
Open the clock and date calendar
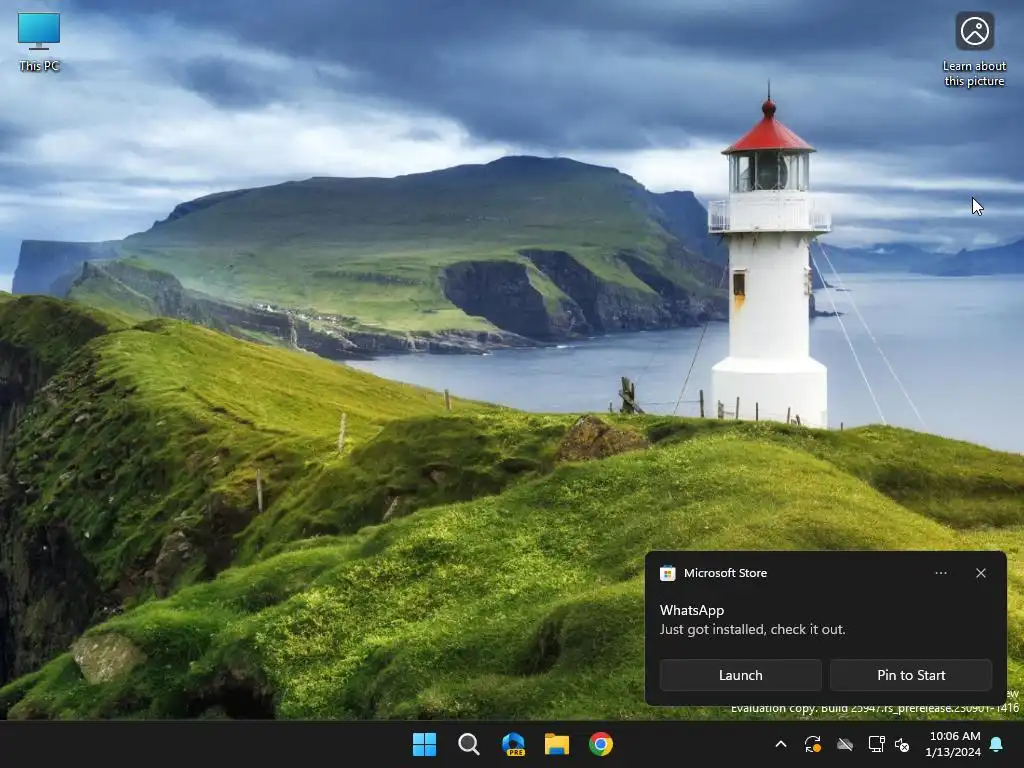(x=953, y=744)
